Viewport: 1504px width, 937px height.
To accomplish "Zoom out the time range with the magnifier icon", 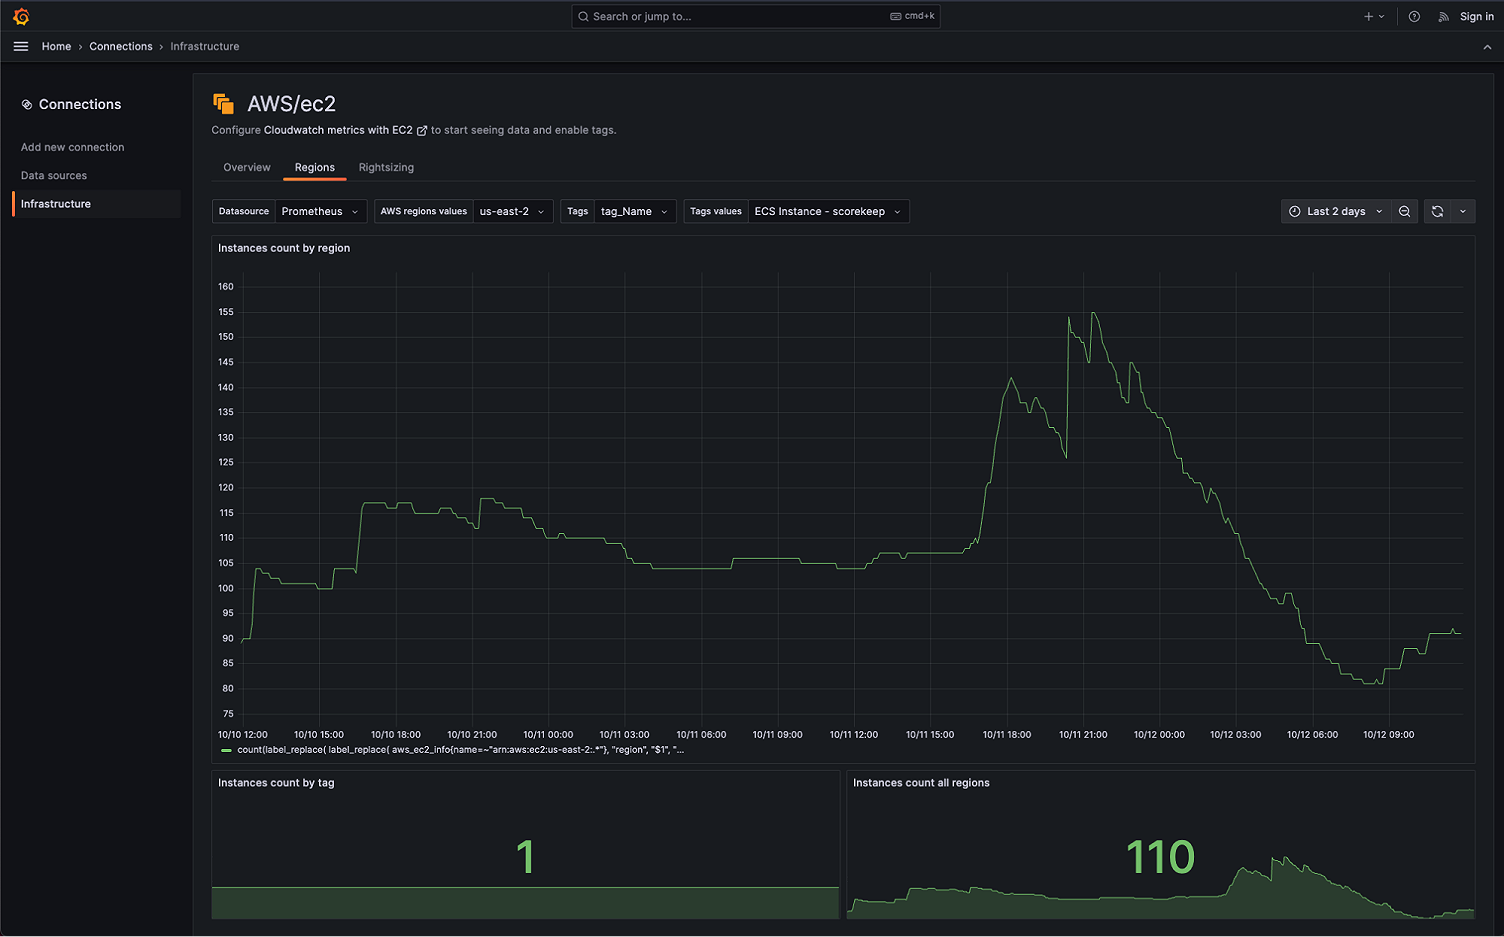I will tap(1404, 211).
